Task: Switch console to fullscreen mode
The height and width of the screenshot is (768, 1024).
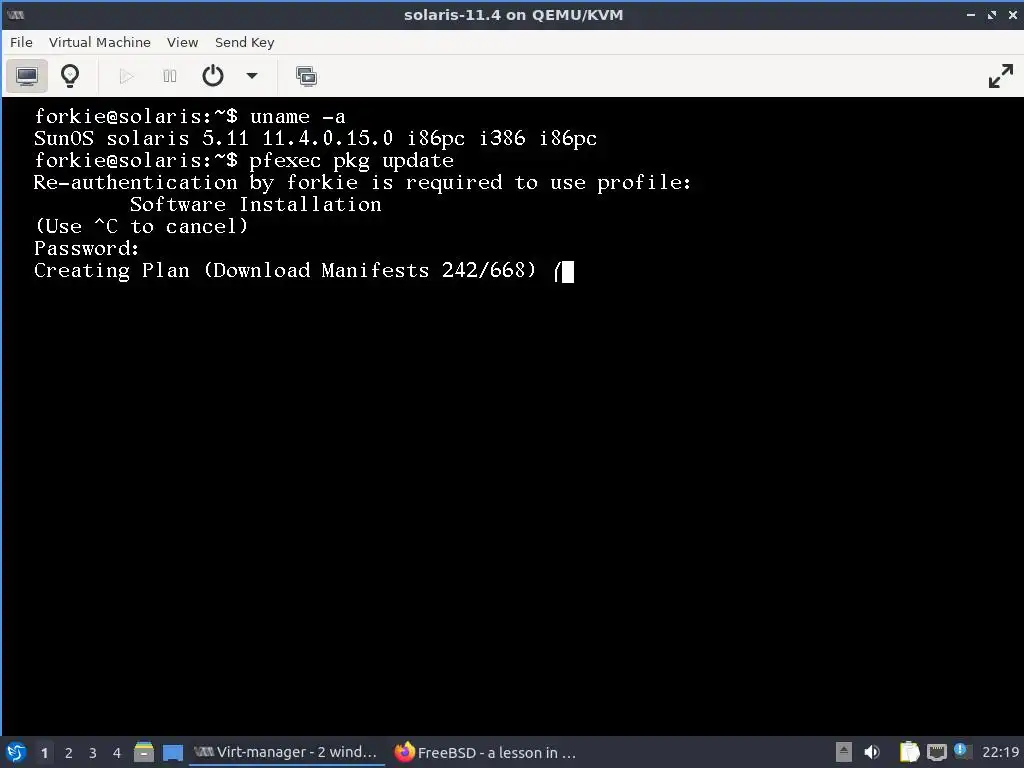Action: pyautogui.click(x=1000, y=76)
